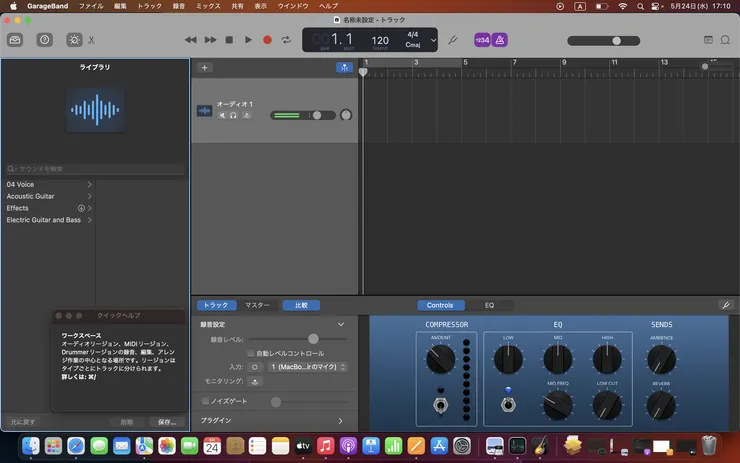Open Quick Help question mark button

tap(45, 40)
